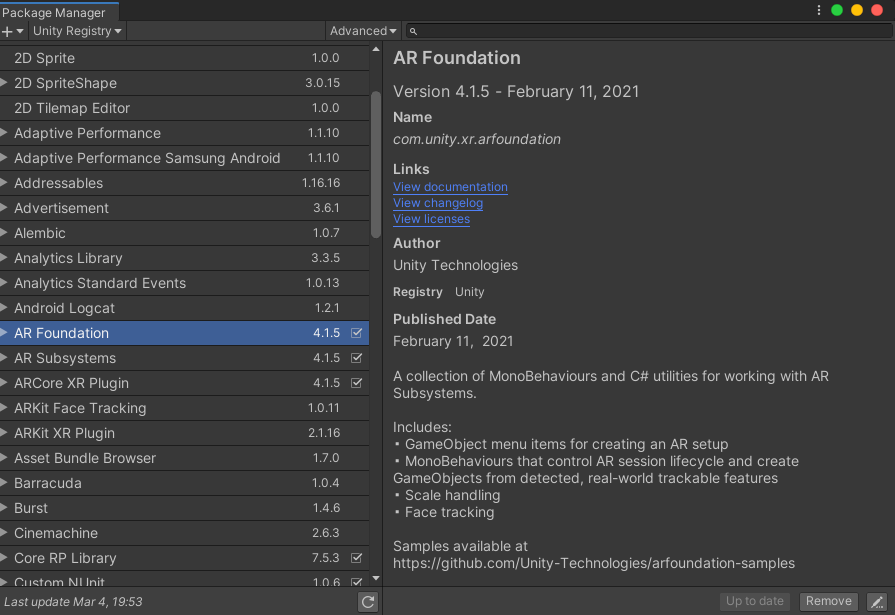Click the search magnifier icon
895x615 pixels.
pyautogui.click(x=414, y=32)
